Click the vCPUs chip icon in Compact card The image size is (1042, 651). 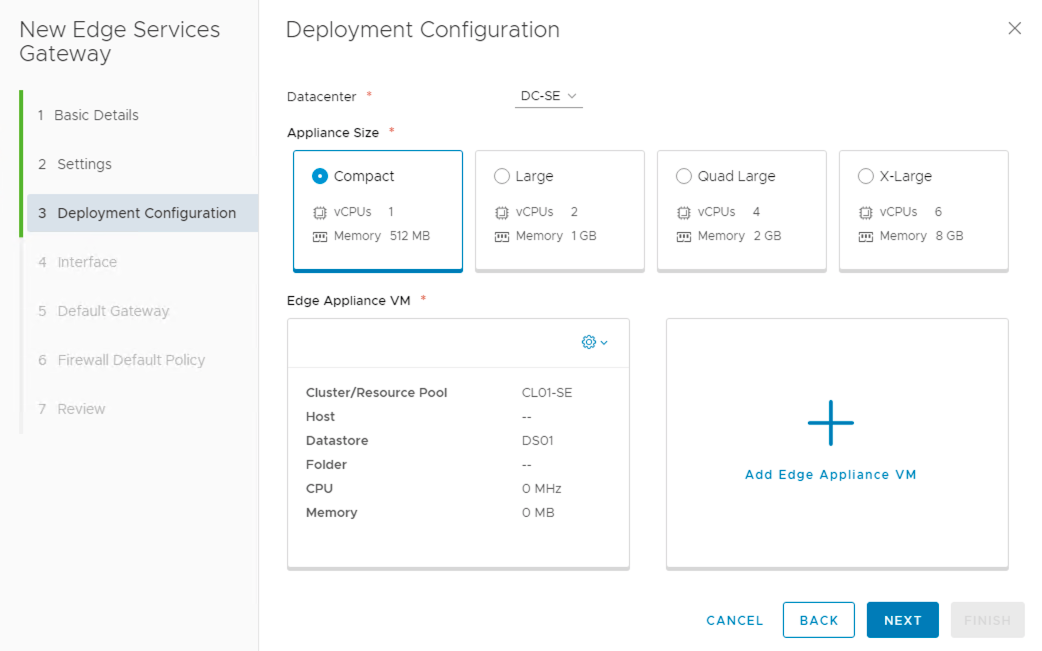click(320, 213)
